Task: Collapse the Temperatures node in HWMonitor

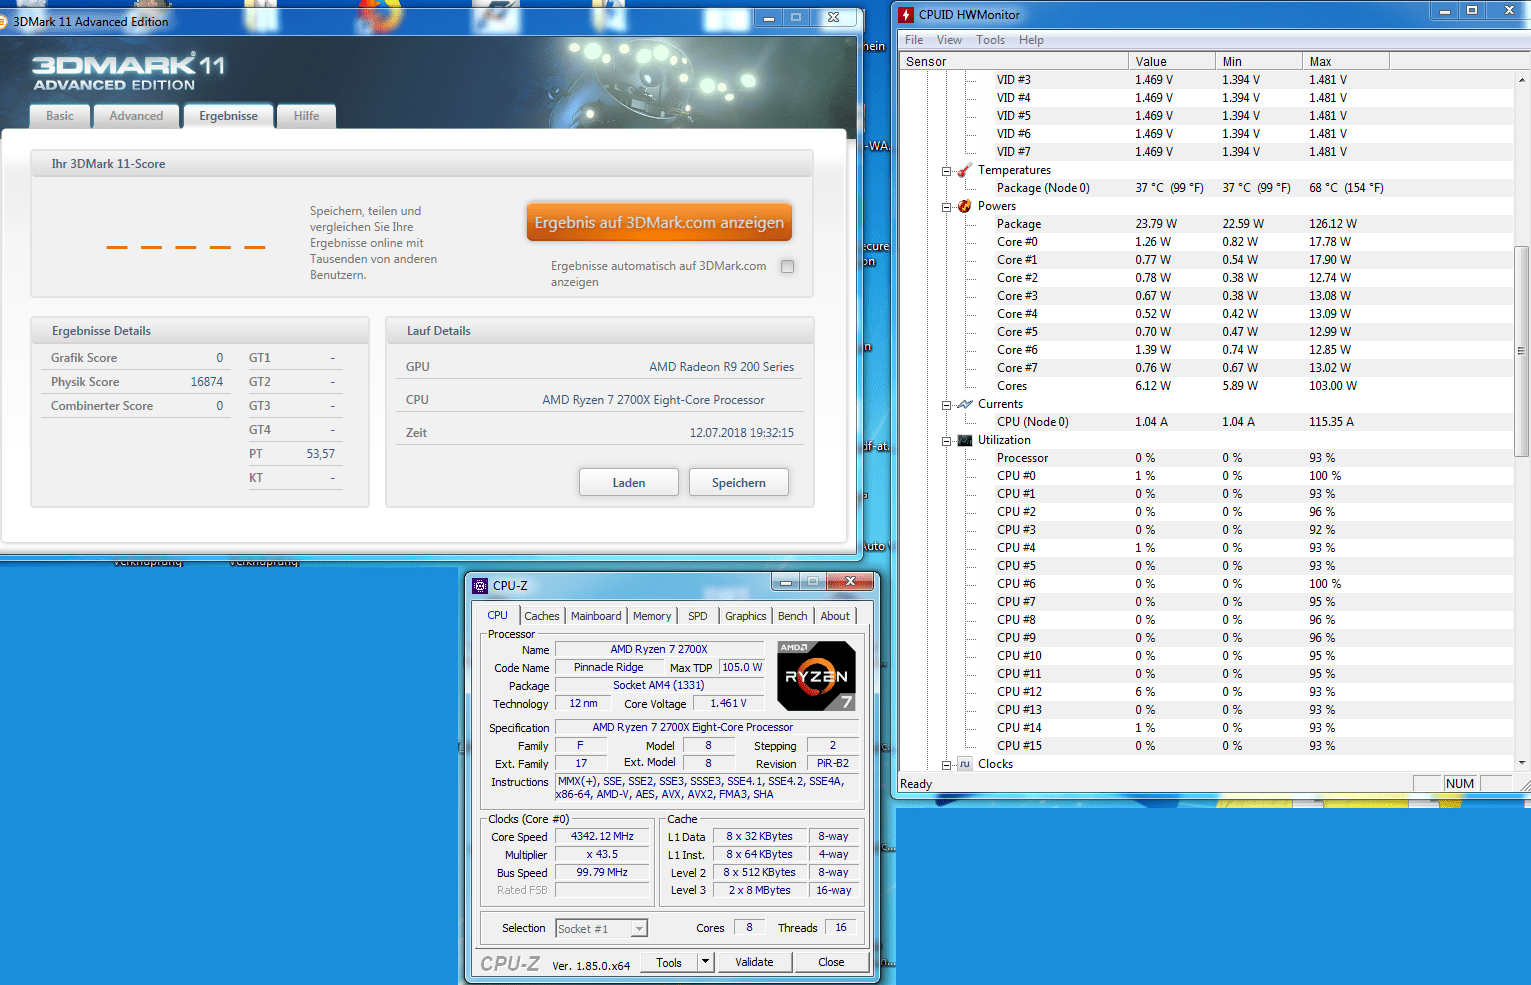Action: [947, 171]
